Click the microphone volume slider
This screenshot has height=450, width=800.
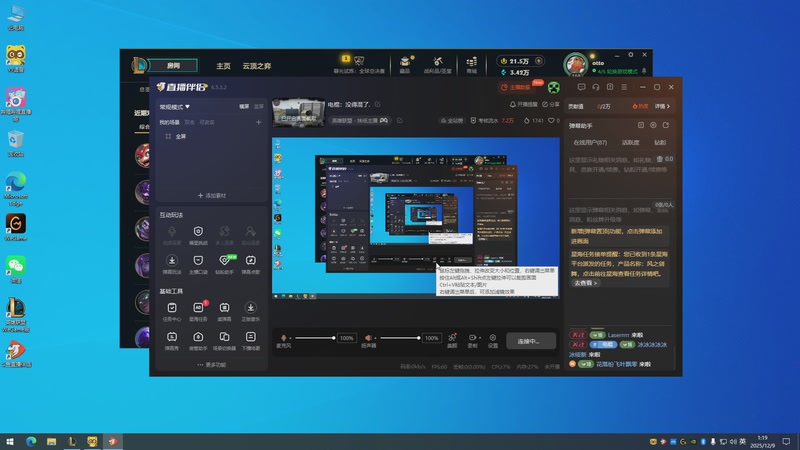[314, 338]
